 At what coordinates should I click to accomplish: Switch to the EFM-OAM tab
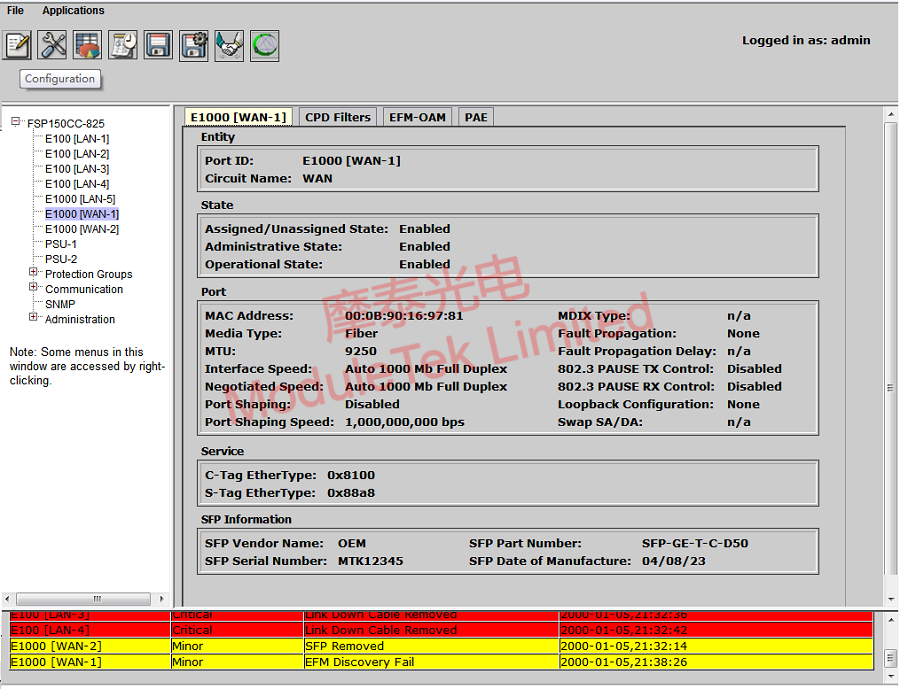pyautogui.click(x=417, y=116)
